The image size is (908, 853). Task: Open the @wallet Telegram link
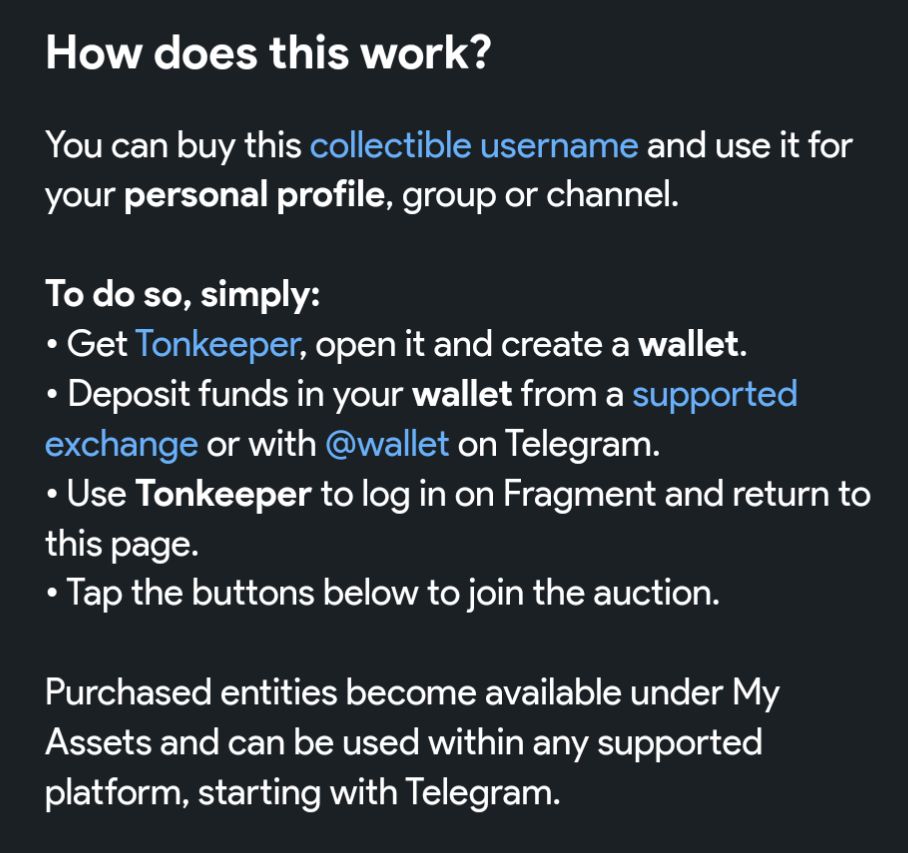[387, 444]
